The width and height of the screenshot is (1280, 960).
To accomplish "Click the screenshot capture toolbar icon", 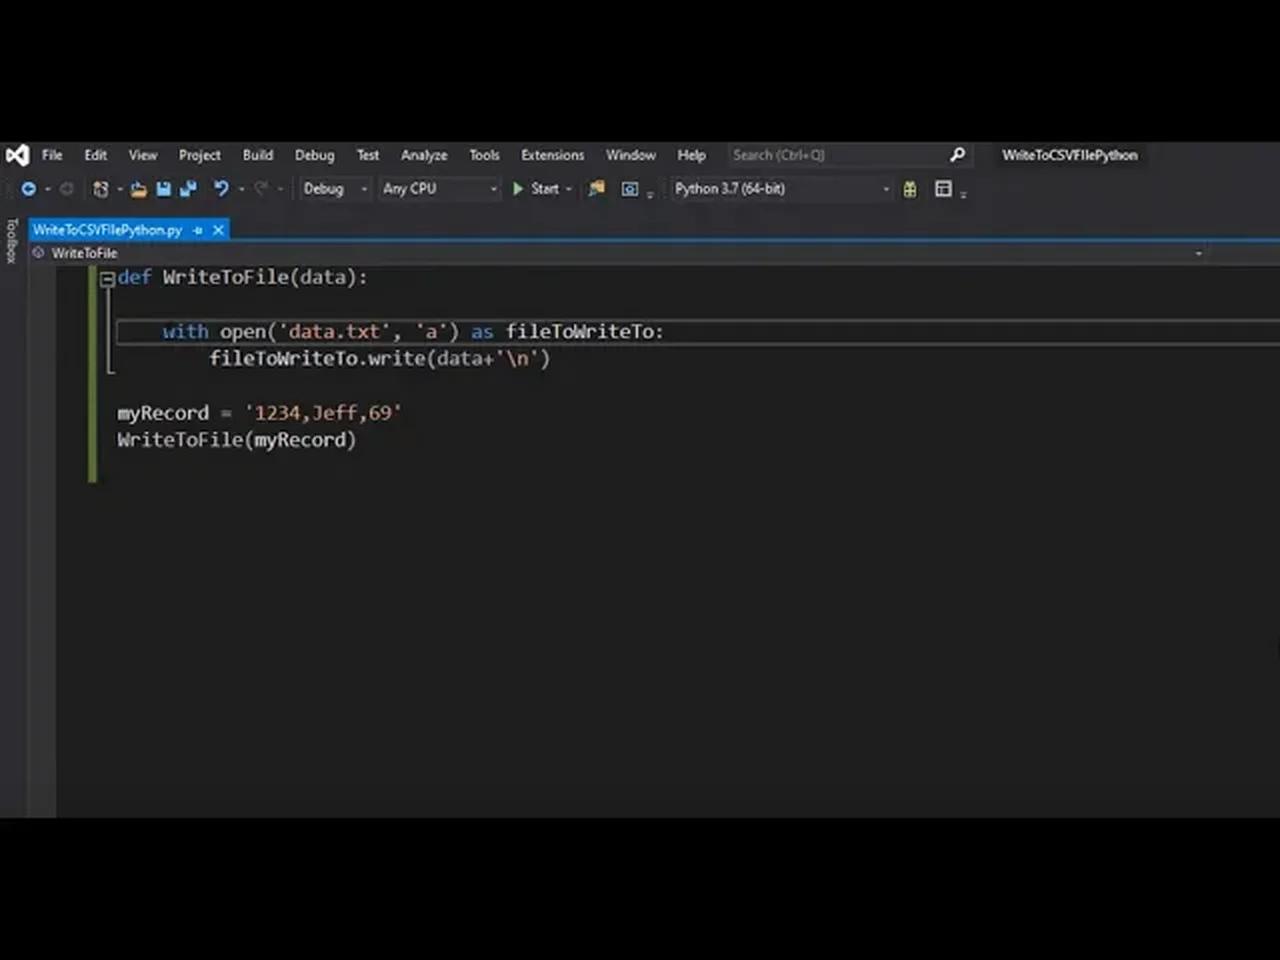I will coord(630,188).
